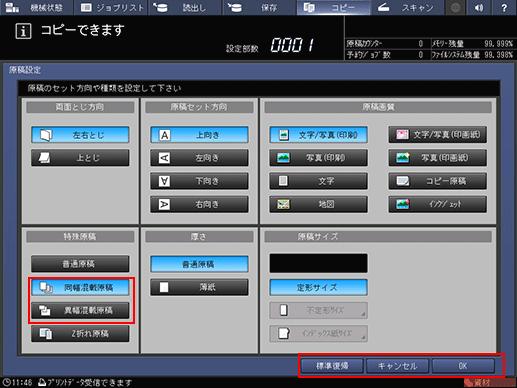Click the speaker volume icon
The width and height of the screenshot is (517, 388).
(479, 7)
